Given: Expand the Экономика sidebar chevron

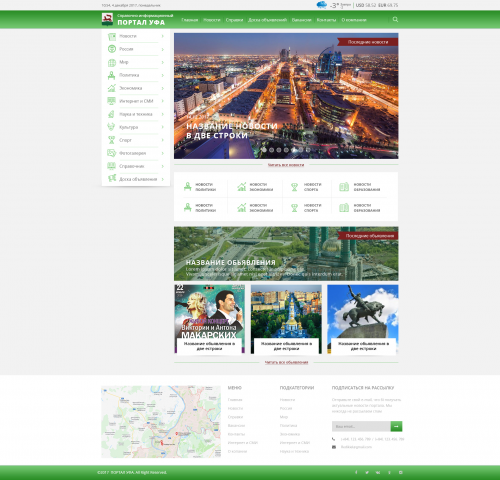Looking at the screenshot, I should pyautogui.click(x=163, y=88).
